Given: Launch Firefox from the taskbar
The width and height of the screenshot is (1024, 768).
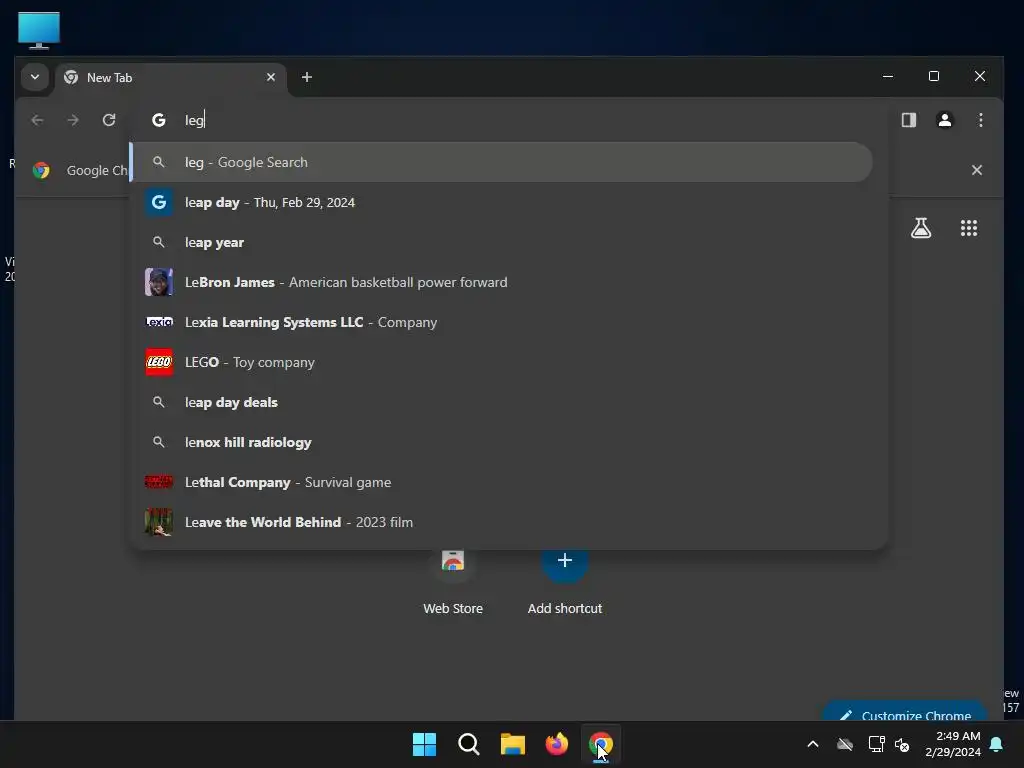Looking at the screenshot, I should 556,744.
